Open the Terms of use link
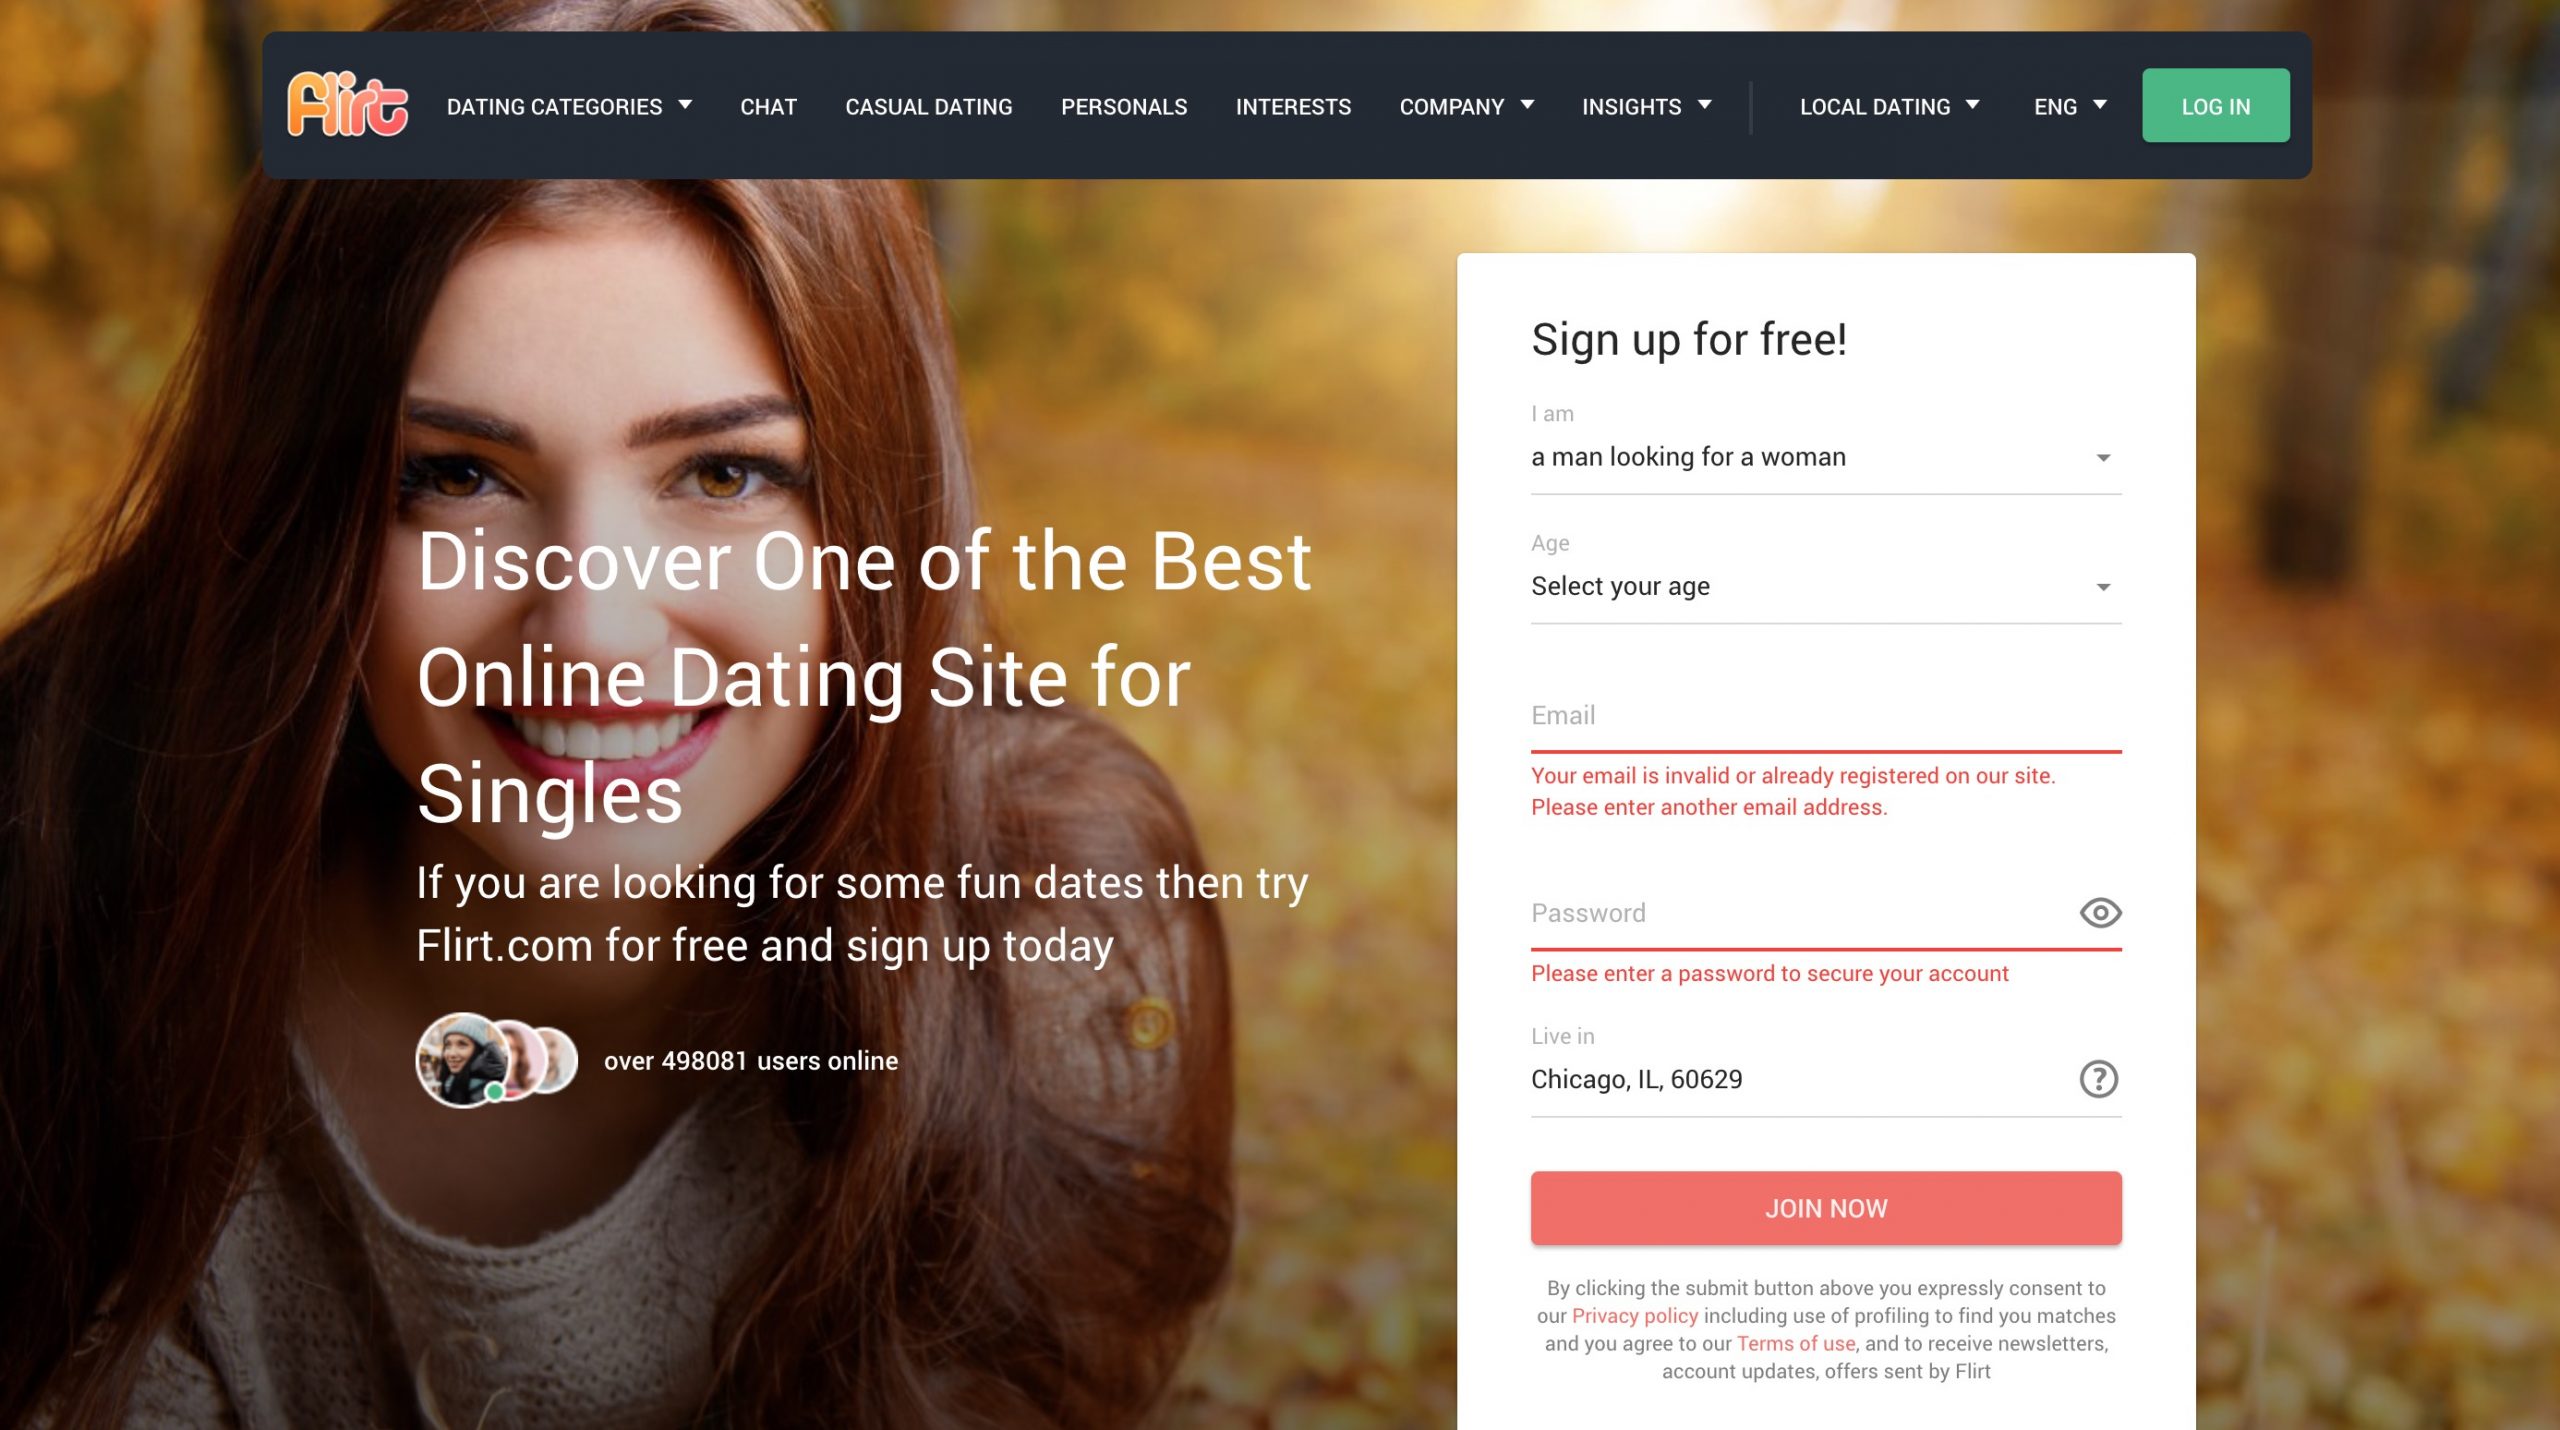 (1795, 1343)
